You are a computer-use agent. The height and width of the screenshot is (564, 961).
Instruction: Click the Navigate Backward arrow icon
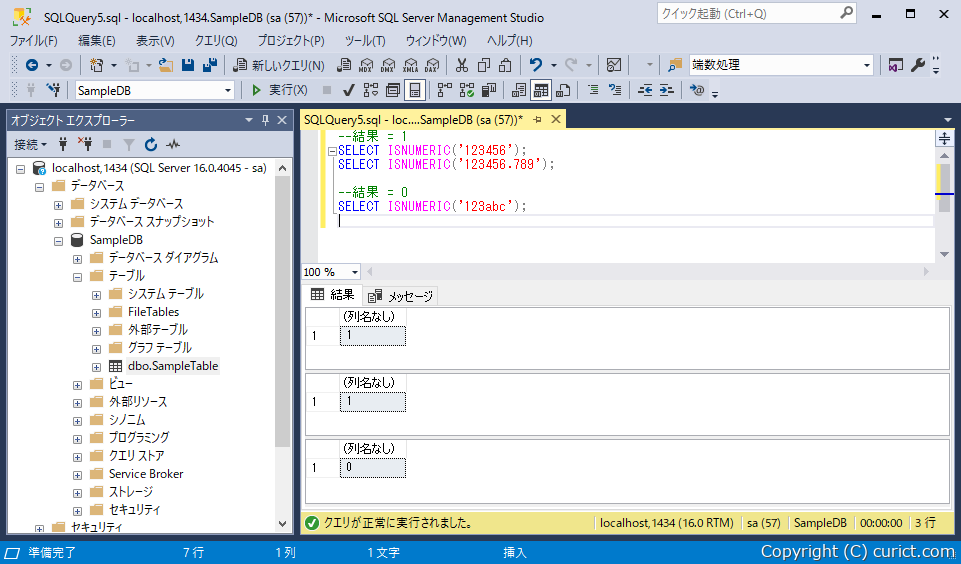click(32, 65)
